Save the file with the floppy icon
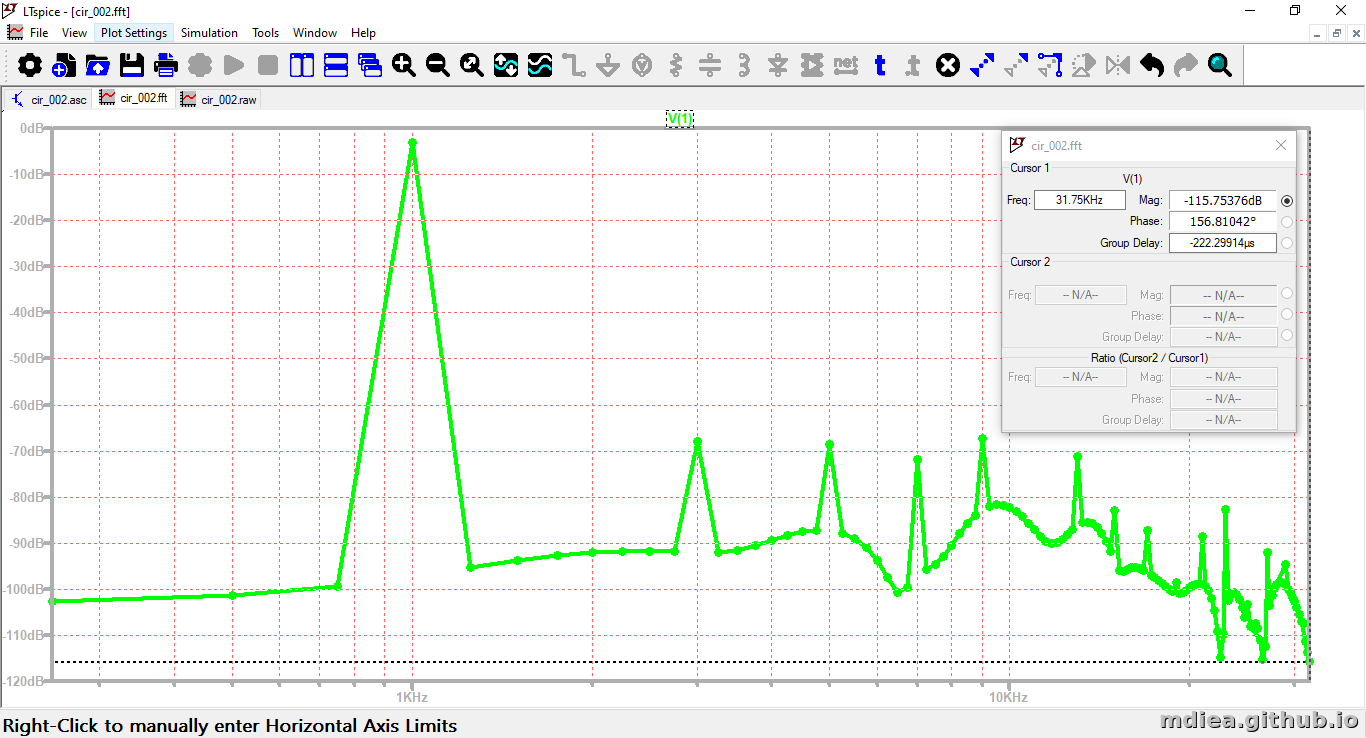Viewport: 1366px width, 738px height. (x=132, y=66)
